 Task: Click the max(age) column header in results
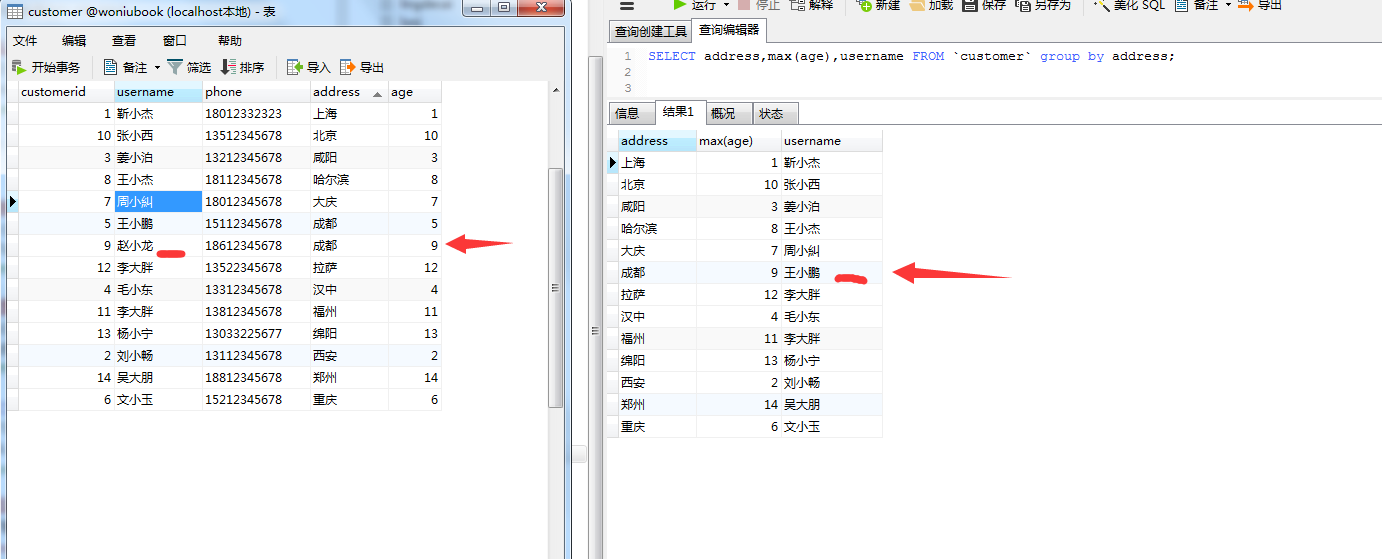pyautogui.click(x=739, y=141)
